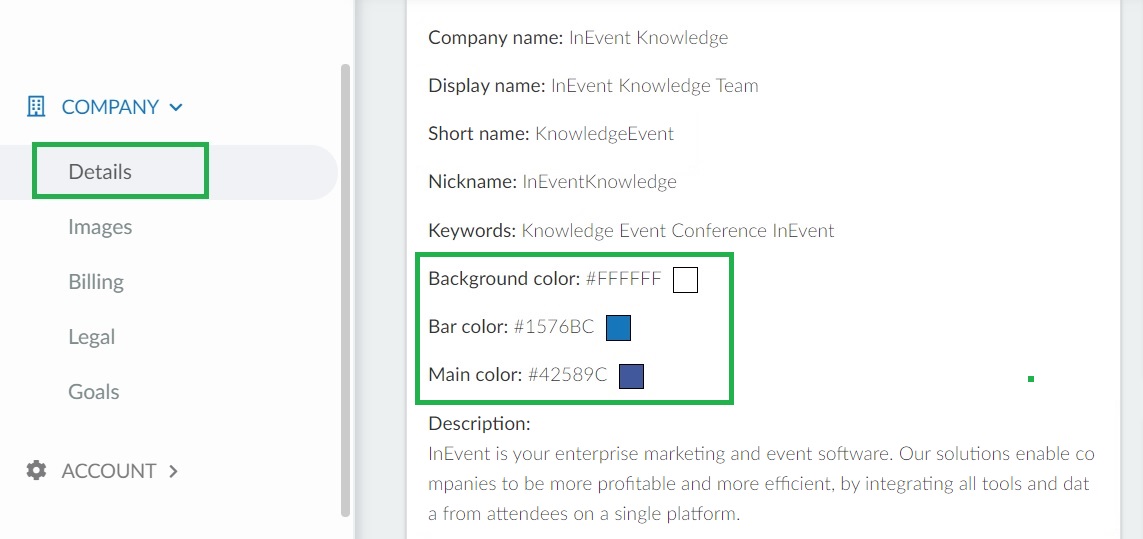Select the short name KnowledgeEvent

[x=604, y=133]
